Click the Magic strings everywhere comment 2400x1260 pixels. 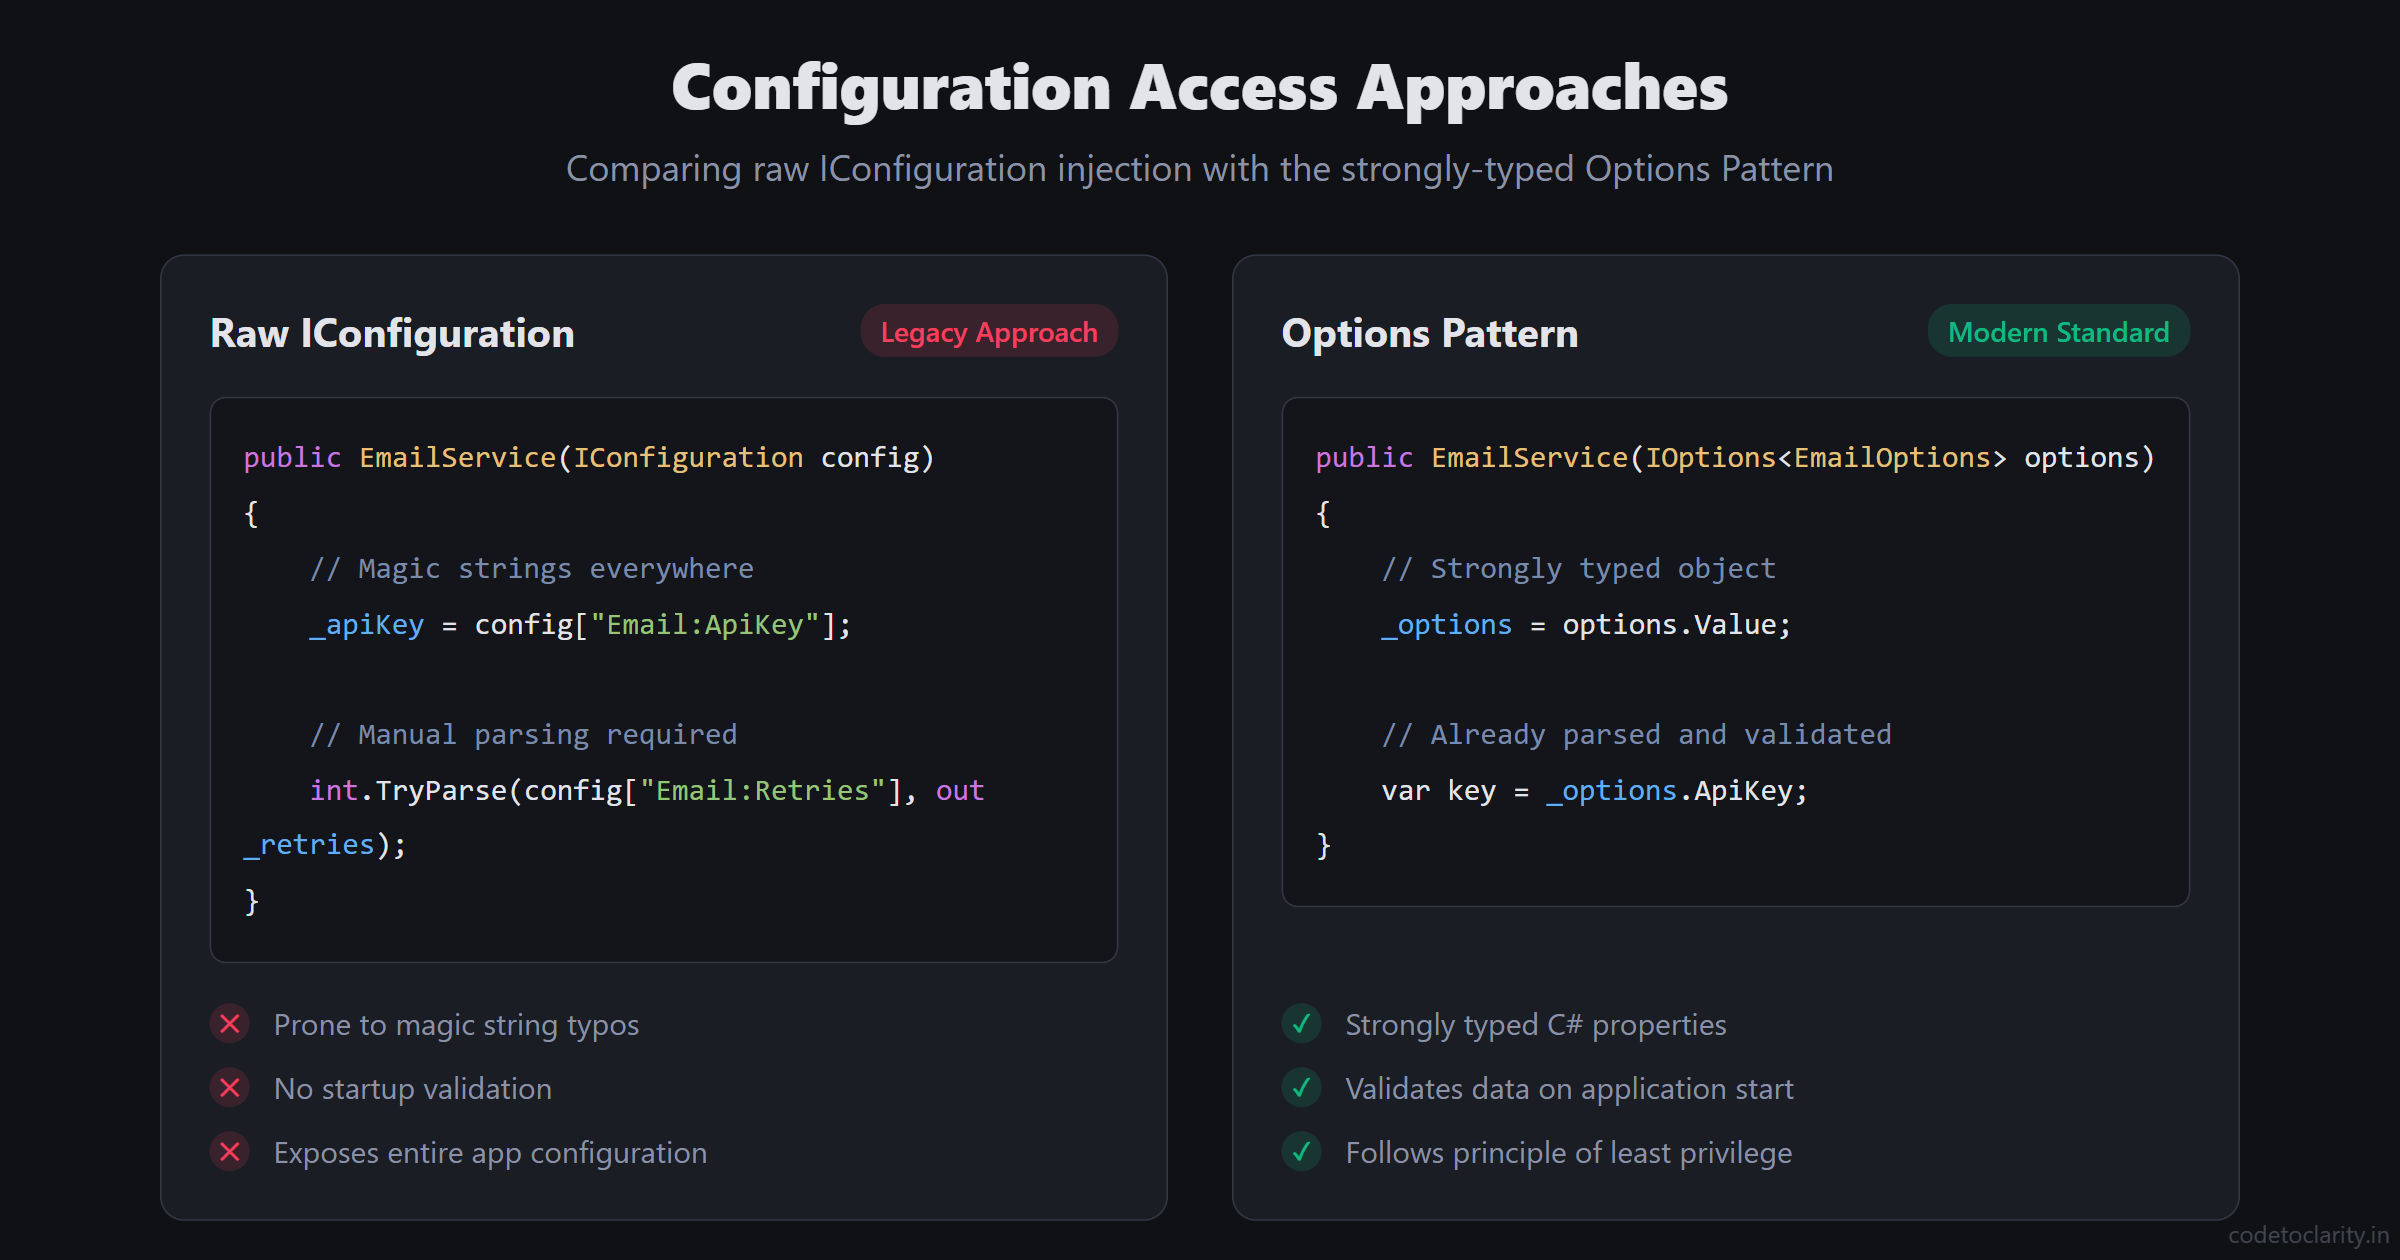point(532,569)
